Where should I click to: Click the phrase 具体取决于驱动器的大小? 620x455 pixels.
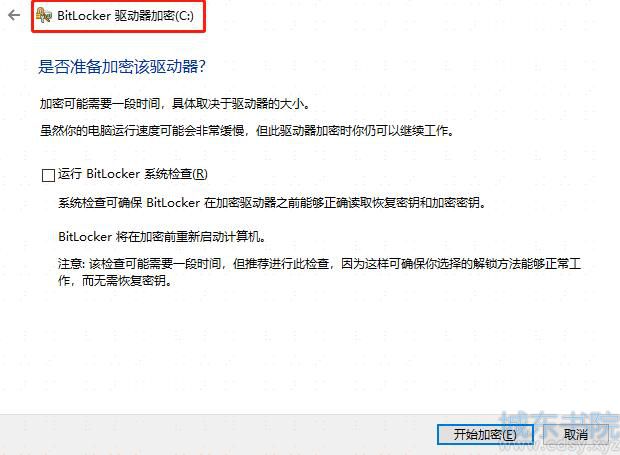point(240,104)
